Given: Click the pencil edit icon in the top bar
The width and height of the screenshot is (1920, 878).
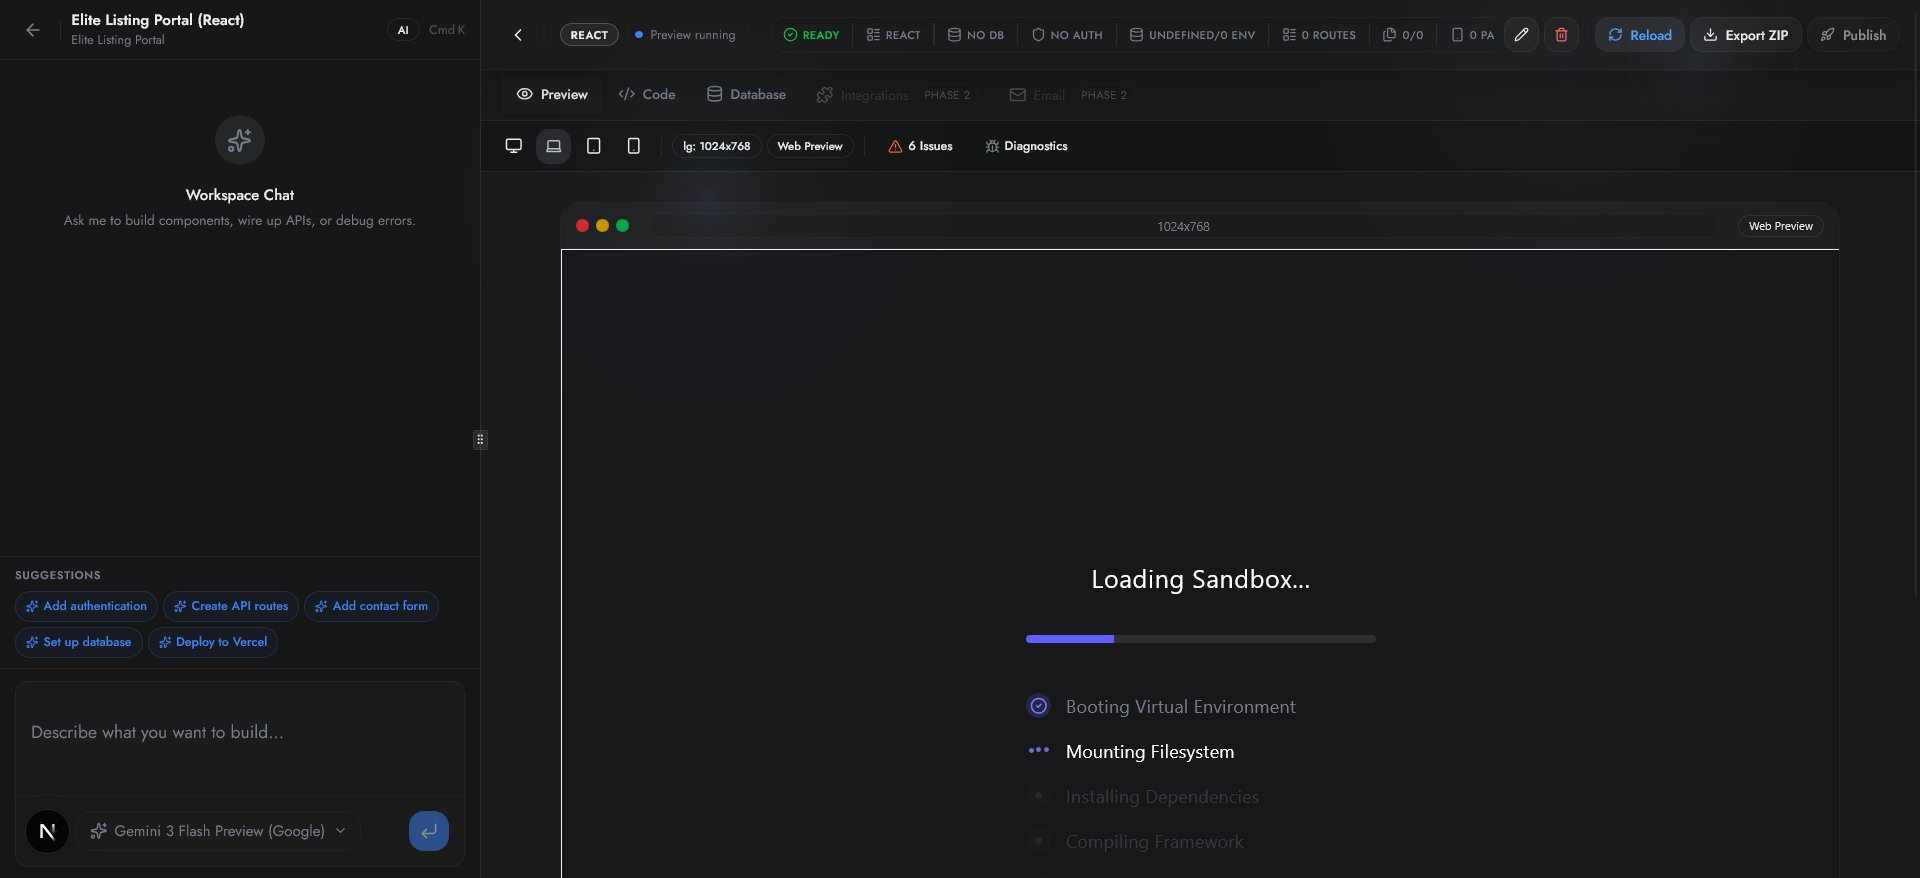Looking at the screenshot, I should 1521,35.
